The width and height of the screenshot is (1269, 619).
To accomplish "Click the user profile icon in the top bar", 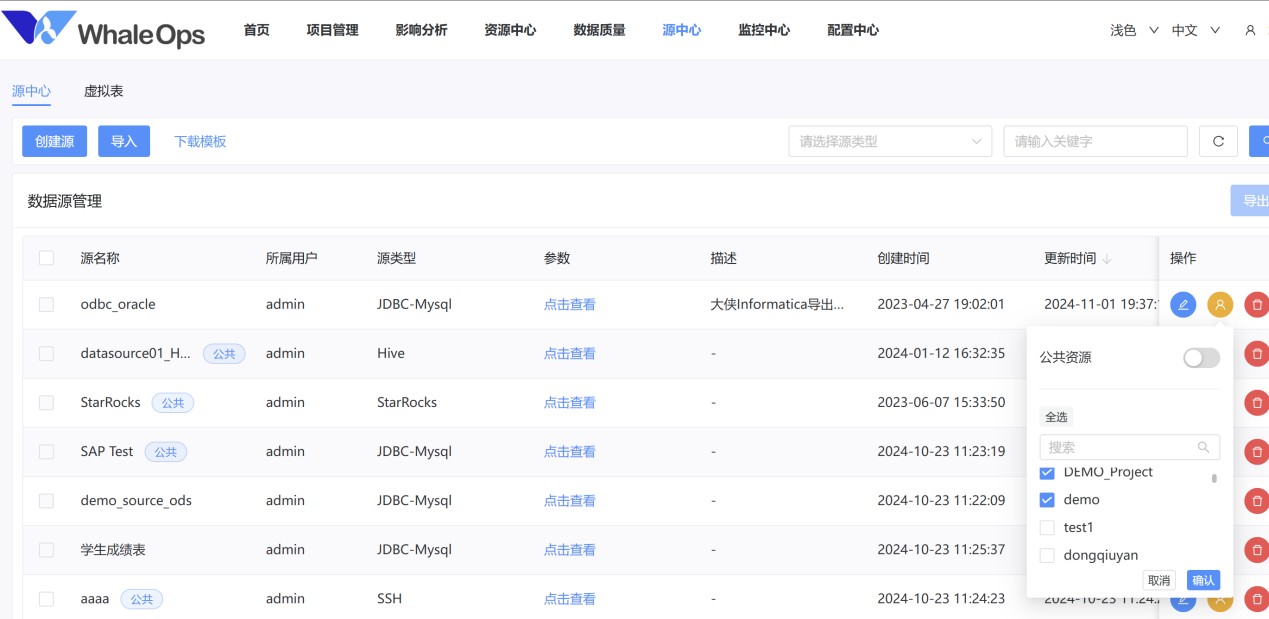I will pyautogui.click(x=1250, y=30).
